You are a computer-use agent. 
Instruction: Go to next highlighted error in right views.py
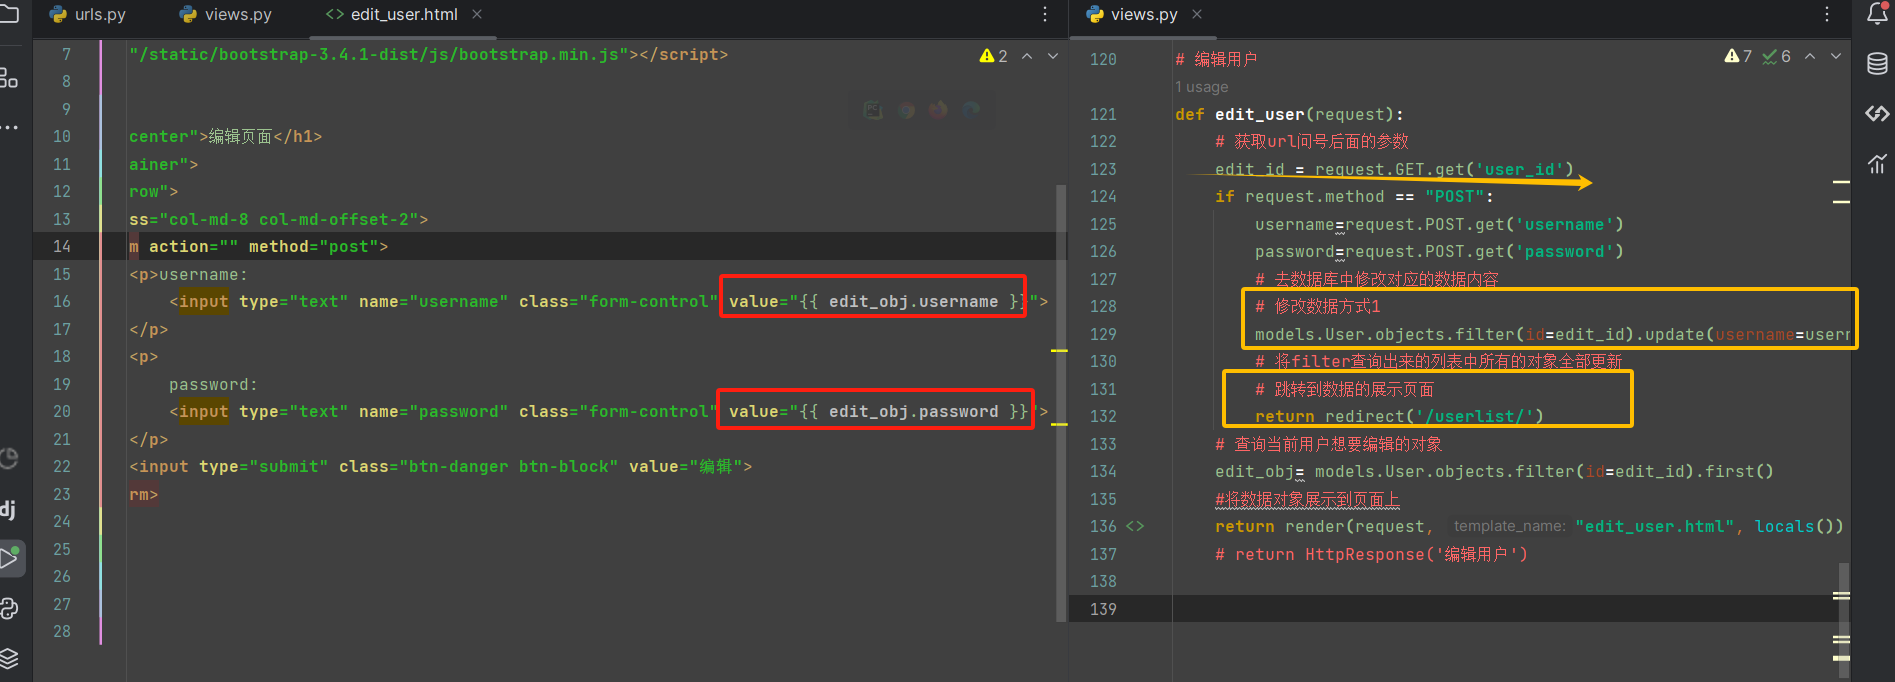[1836, 56]
